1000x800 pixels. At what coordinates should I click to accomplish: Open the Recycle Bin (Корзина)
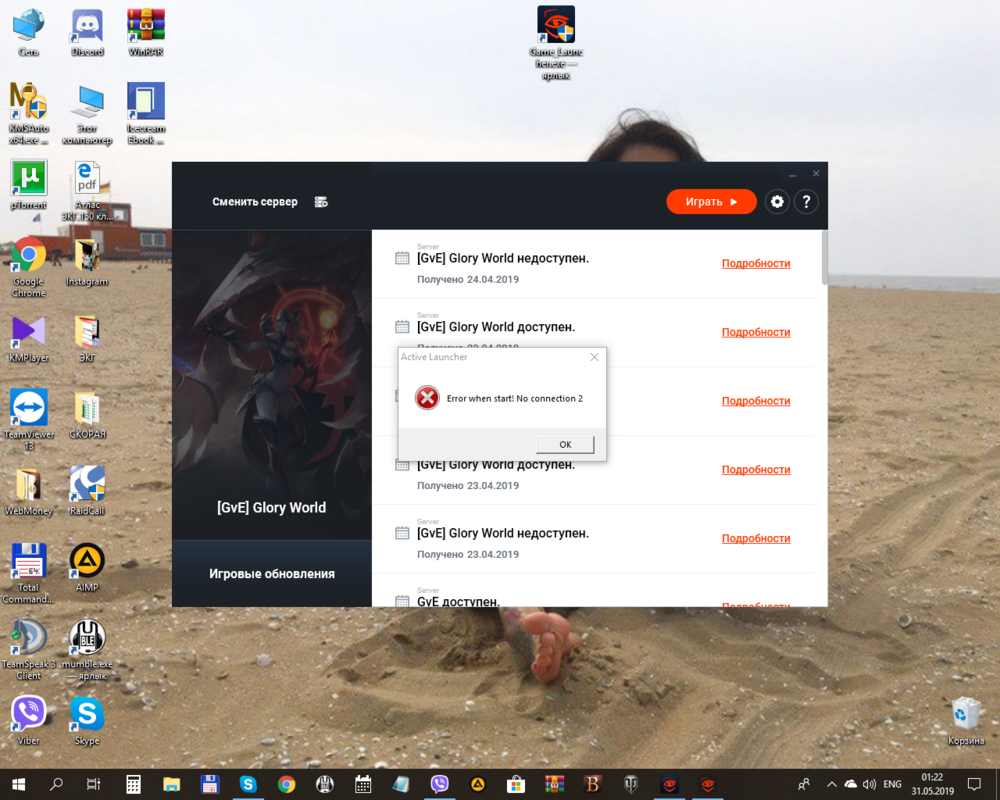(x=966, y=715)
